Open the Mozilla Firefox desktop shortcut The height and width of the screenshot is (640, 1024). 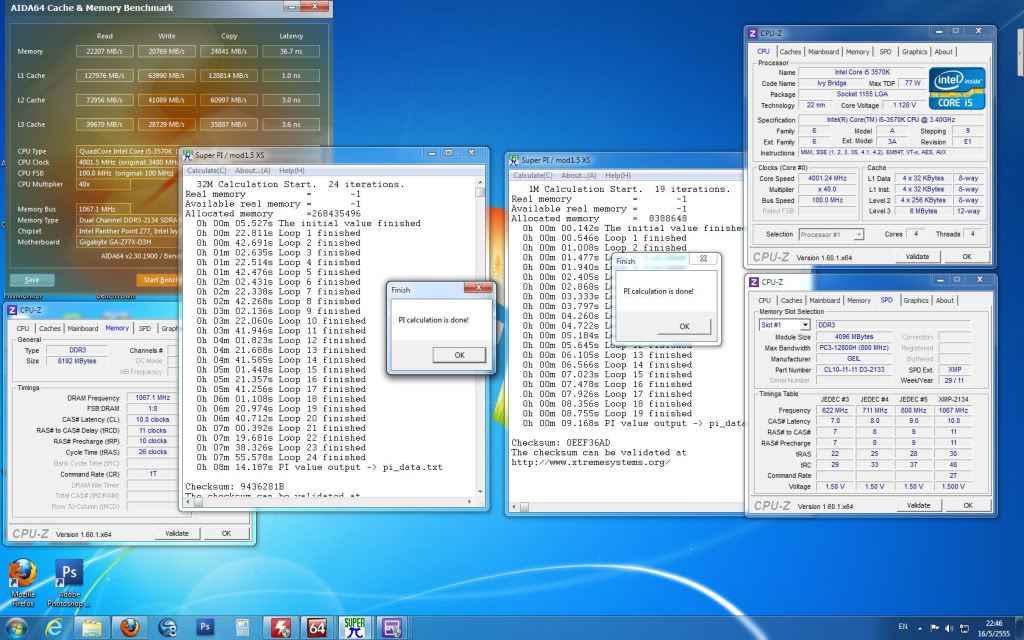pos(22,583)
